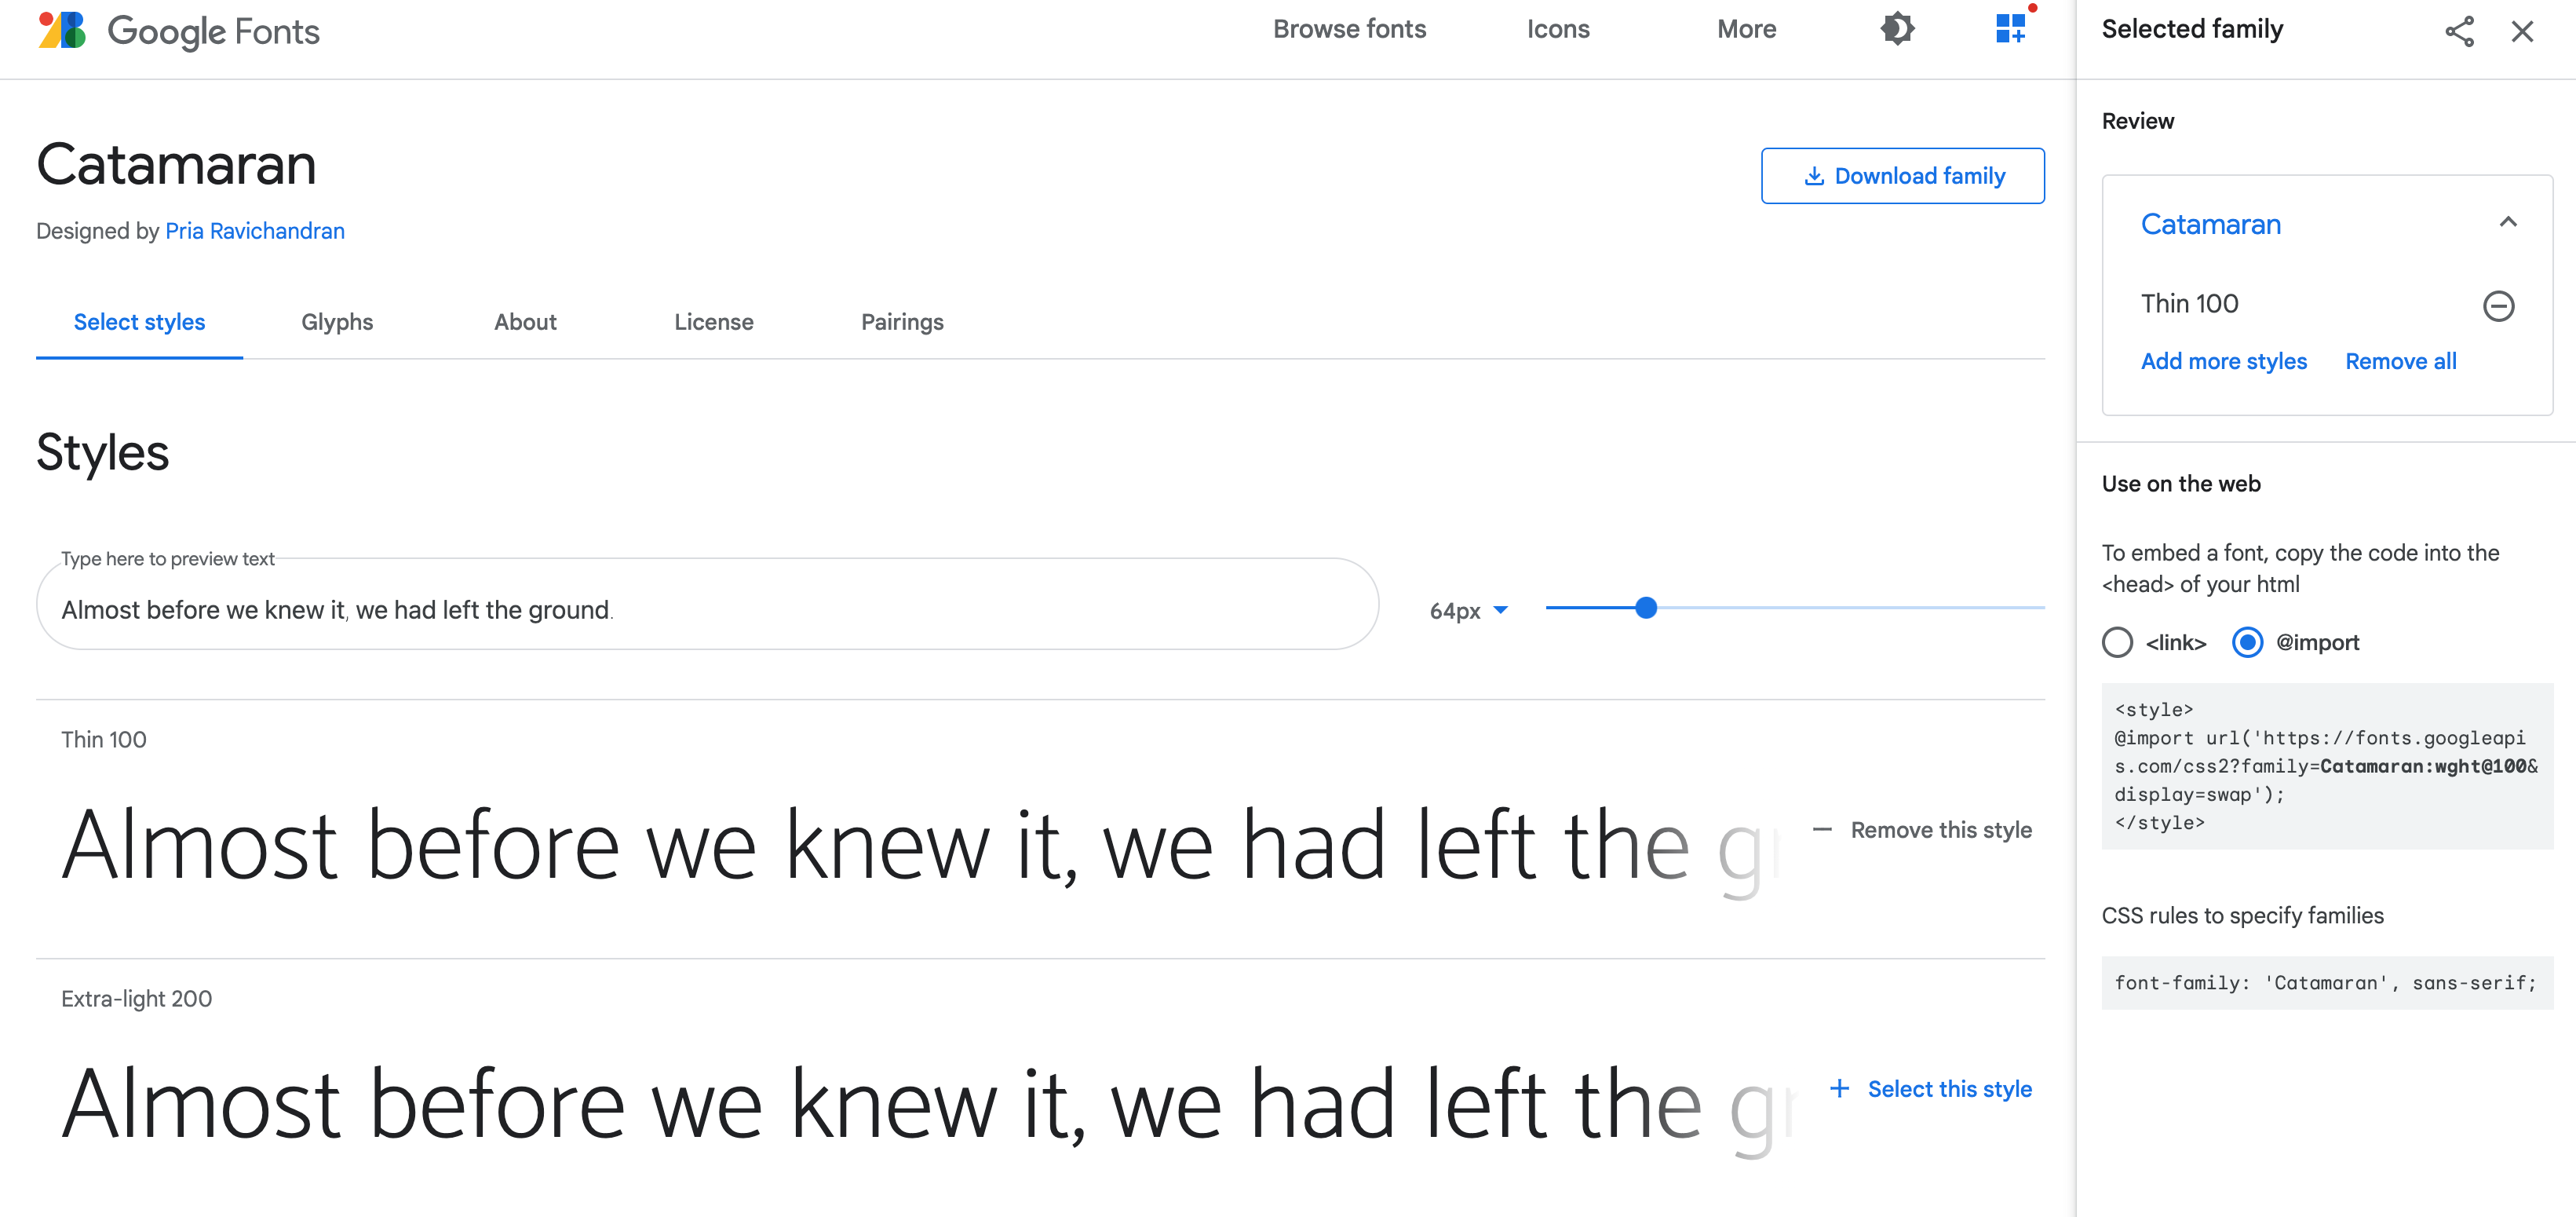Select the <link> radio button

click(x=2117, y=642)
